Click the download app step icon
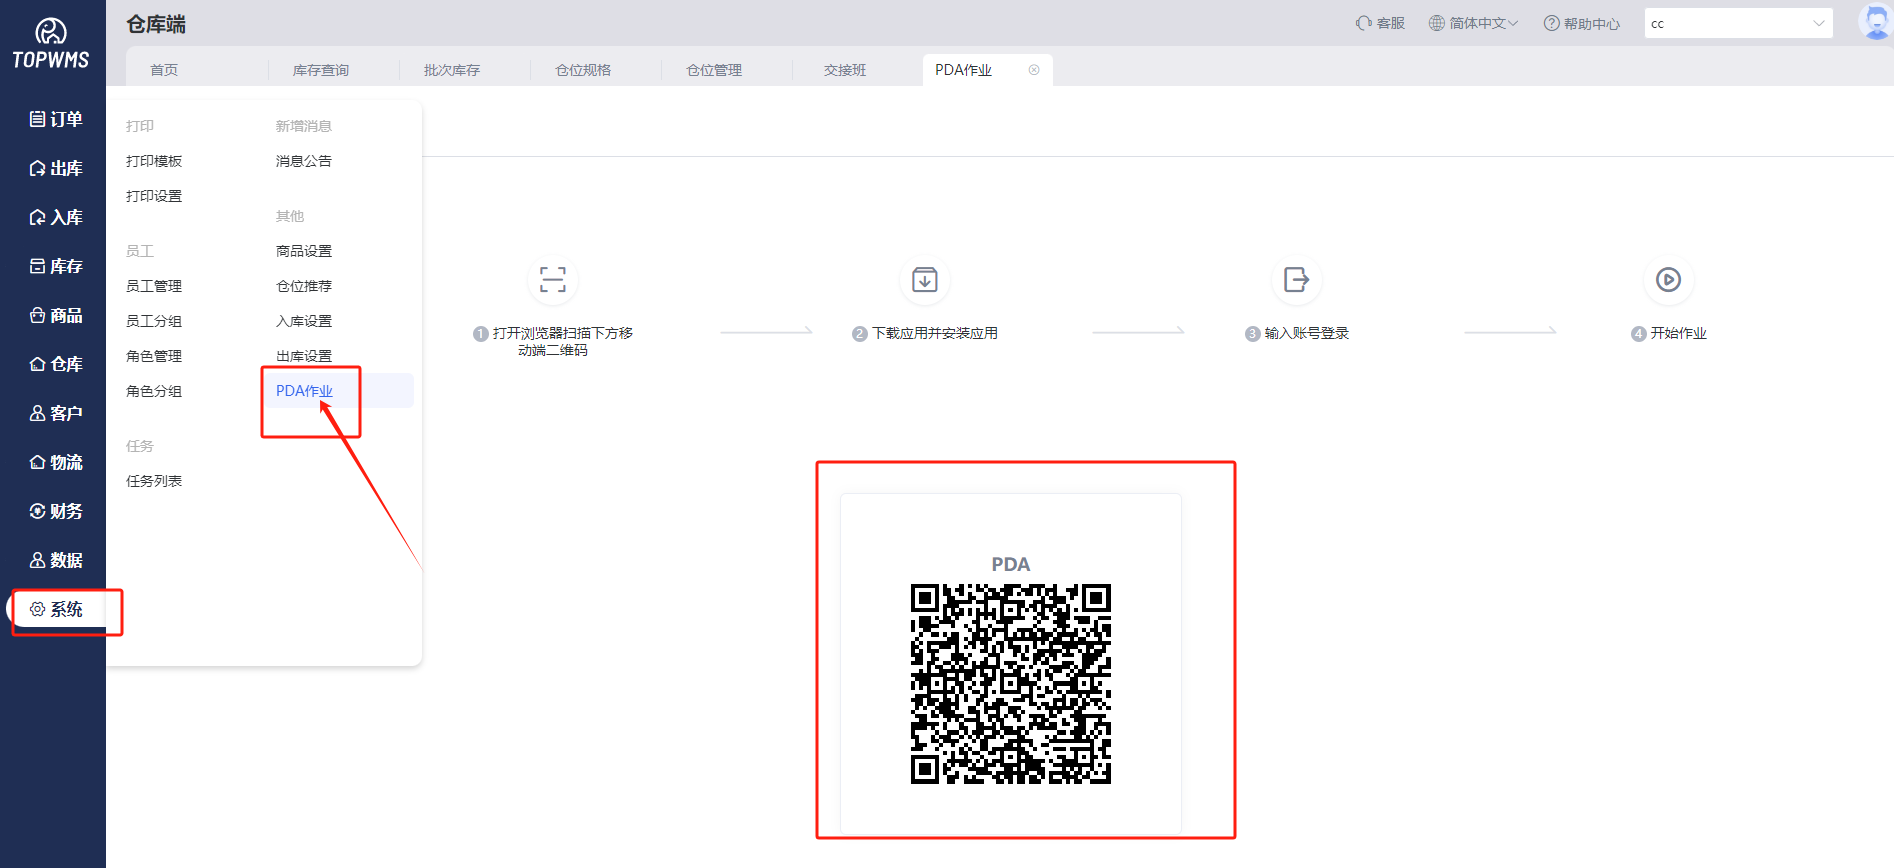The width and height of the screenshot is (1894, 868). (925, 279)
